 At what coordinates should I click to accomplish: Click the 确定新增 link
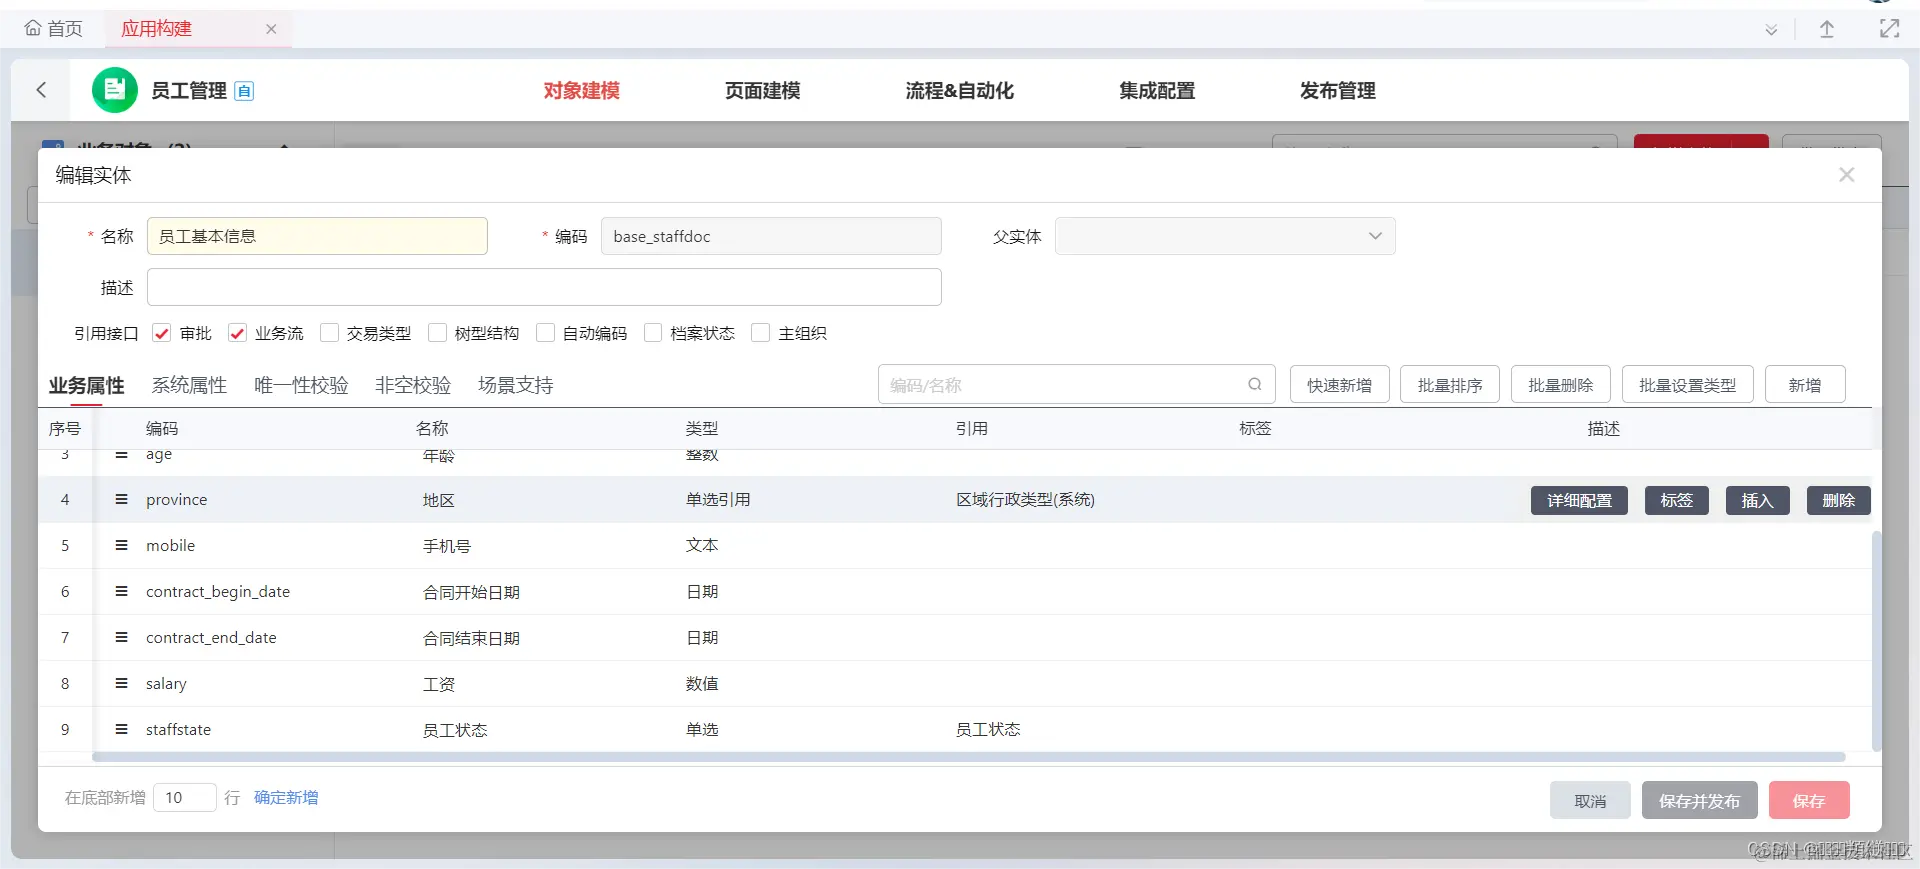tap(286, 797)
